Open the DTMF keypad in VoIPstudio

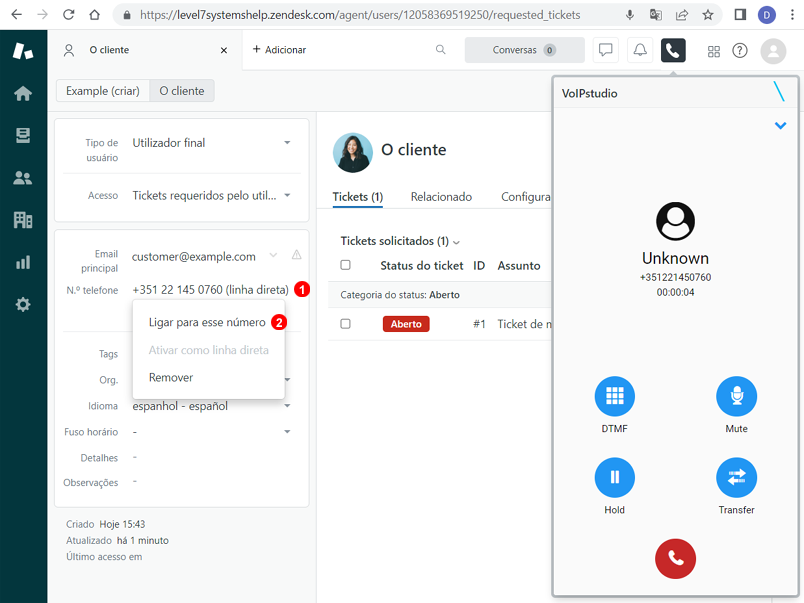click(614, 395)
